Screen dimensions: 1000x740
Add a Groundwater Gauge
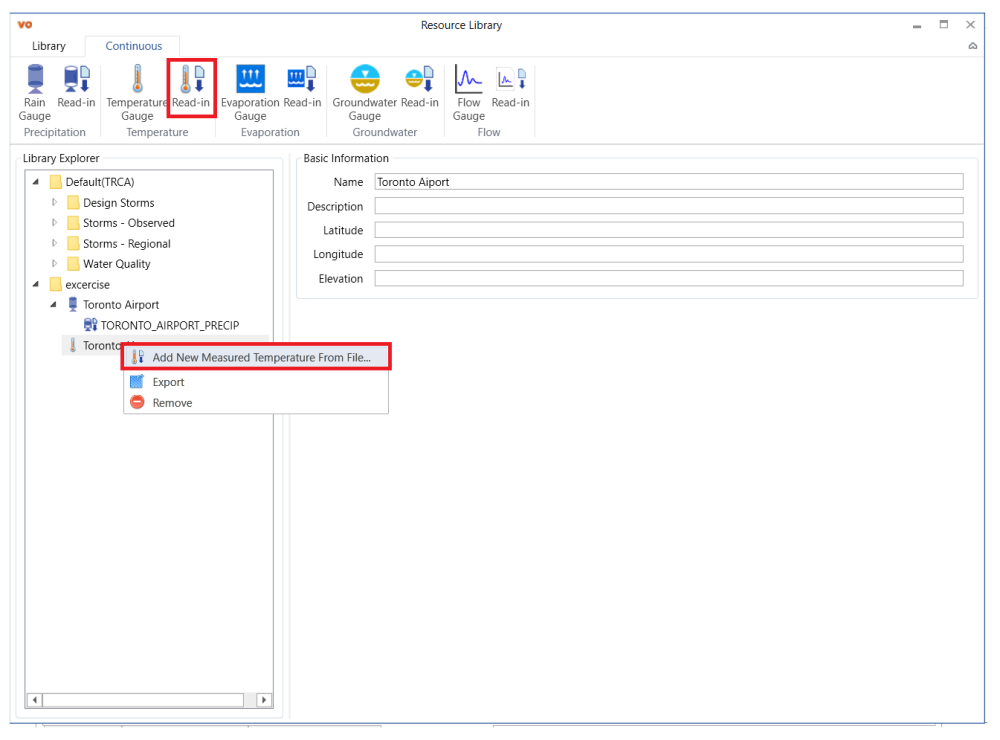coord(365,92)
